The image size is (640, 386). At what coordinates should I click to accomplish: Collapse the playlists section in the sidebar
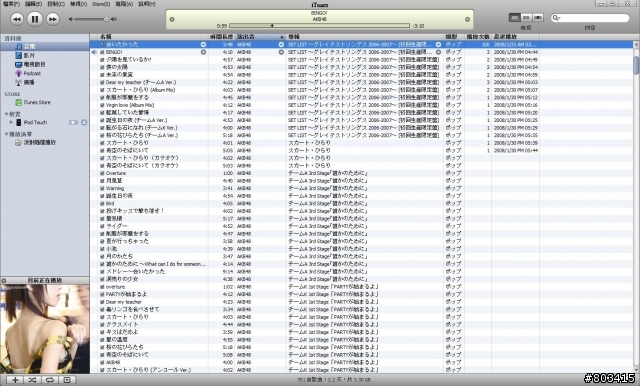(6, 134)
